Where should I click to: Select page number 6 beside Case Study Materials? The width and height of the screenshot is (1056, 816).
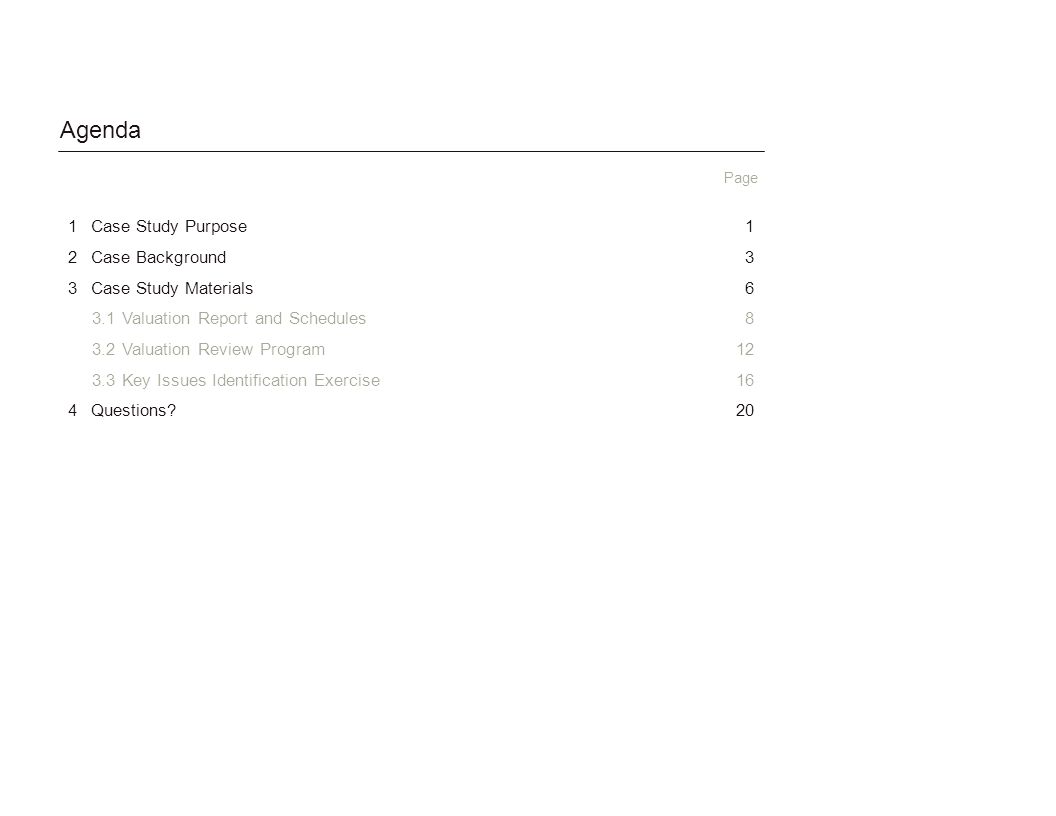click(x=750, y=288)
